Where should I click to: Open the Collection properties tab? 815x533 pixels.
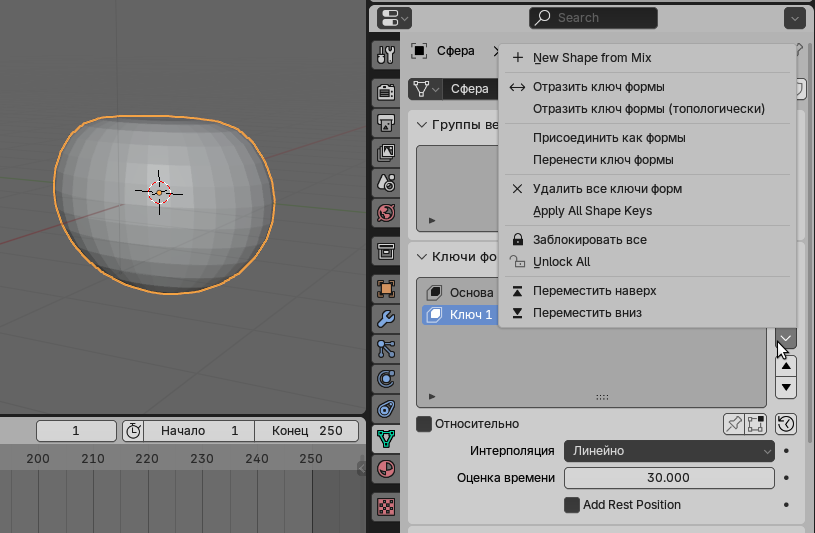[x=386, y=251]
